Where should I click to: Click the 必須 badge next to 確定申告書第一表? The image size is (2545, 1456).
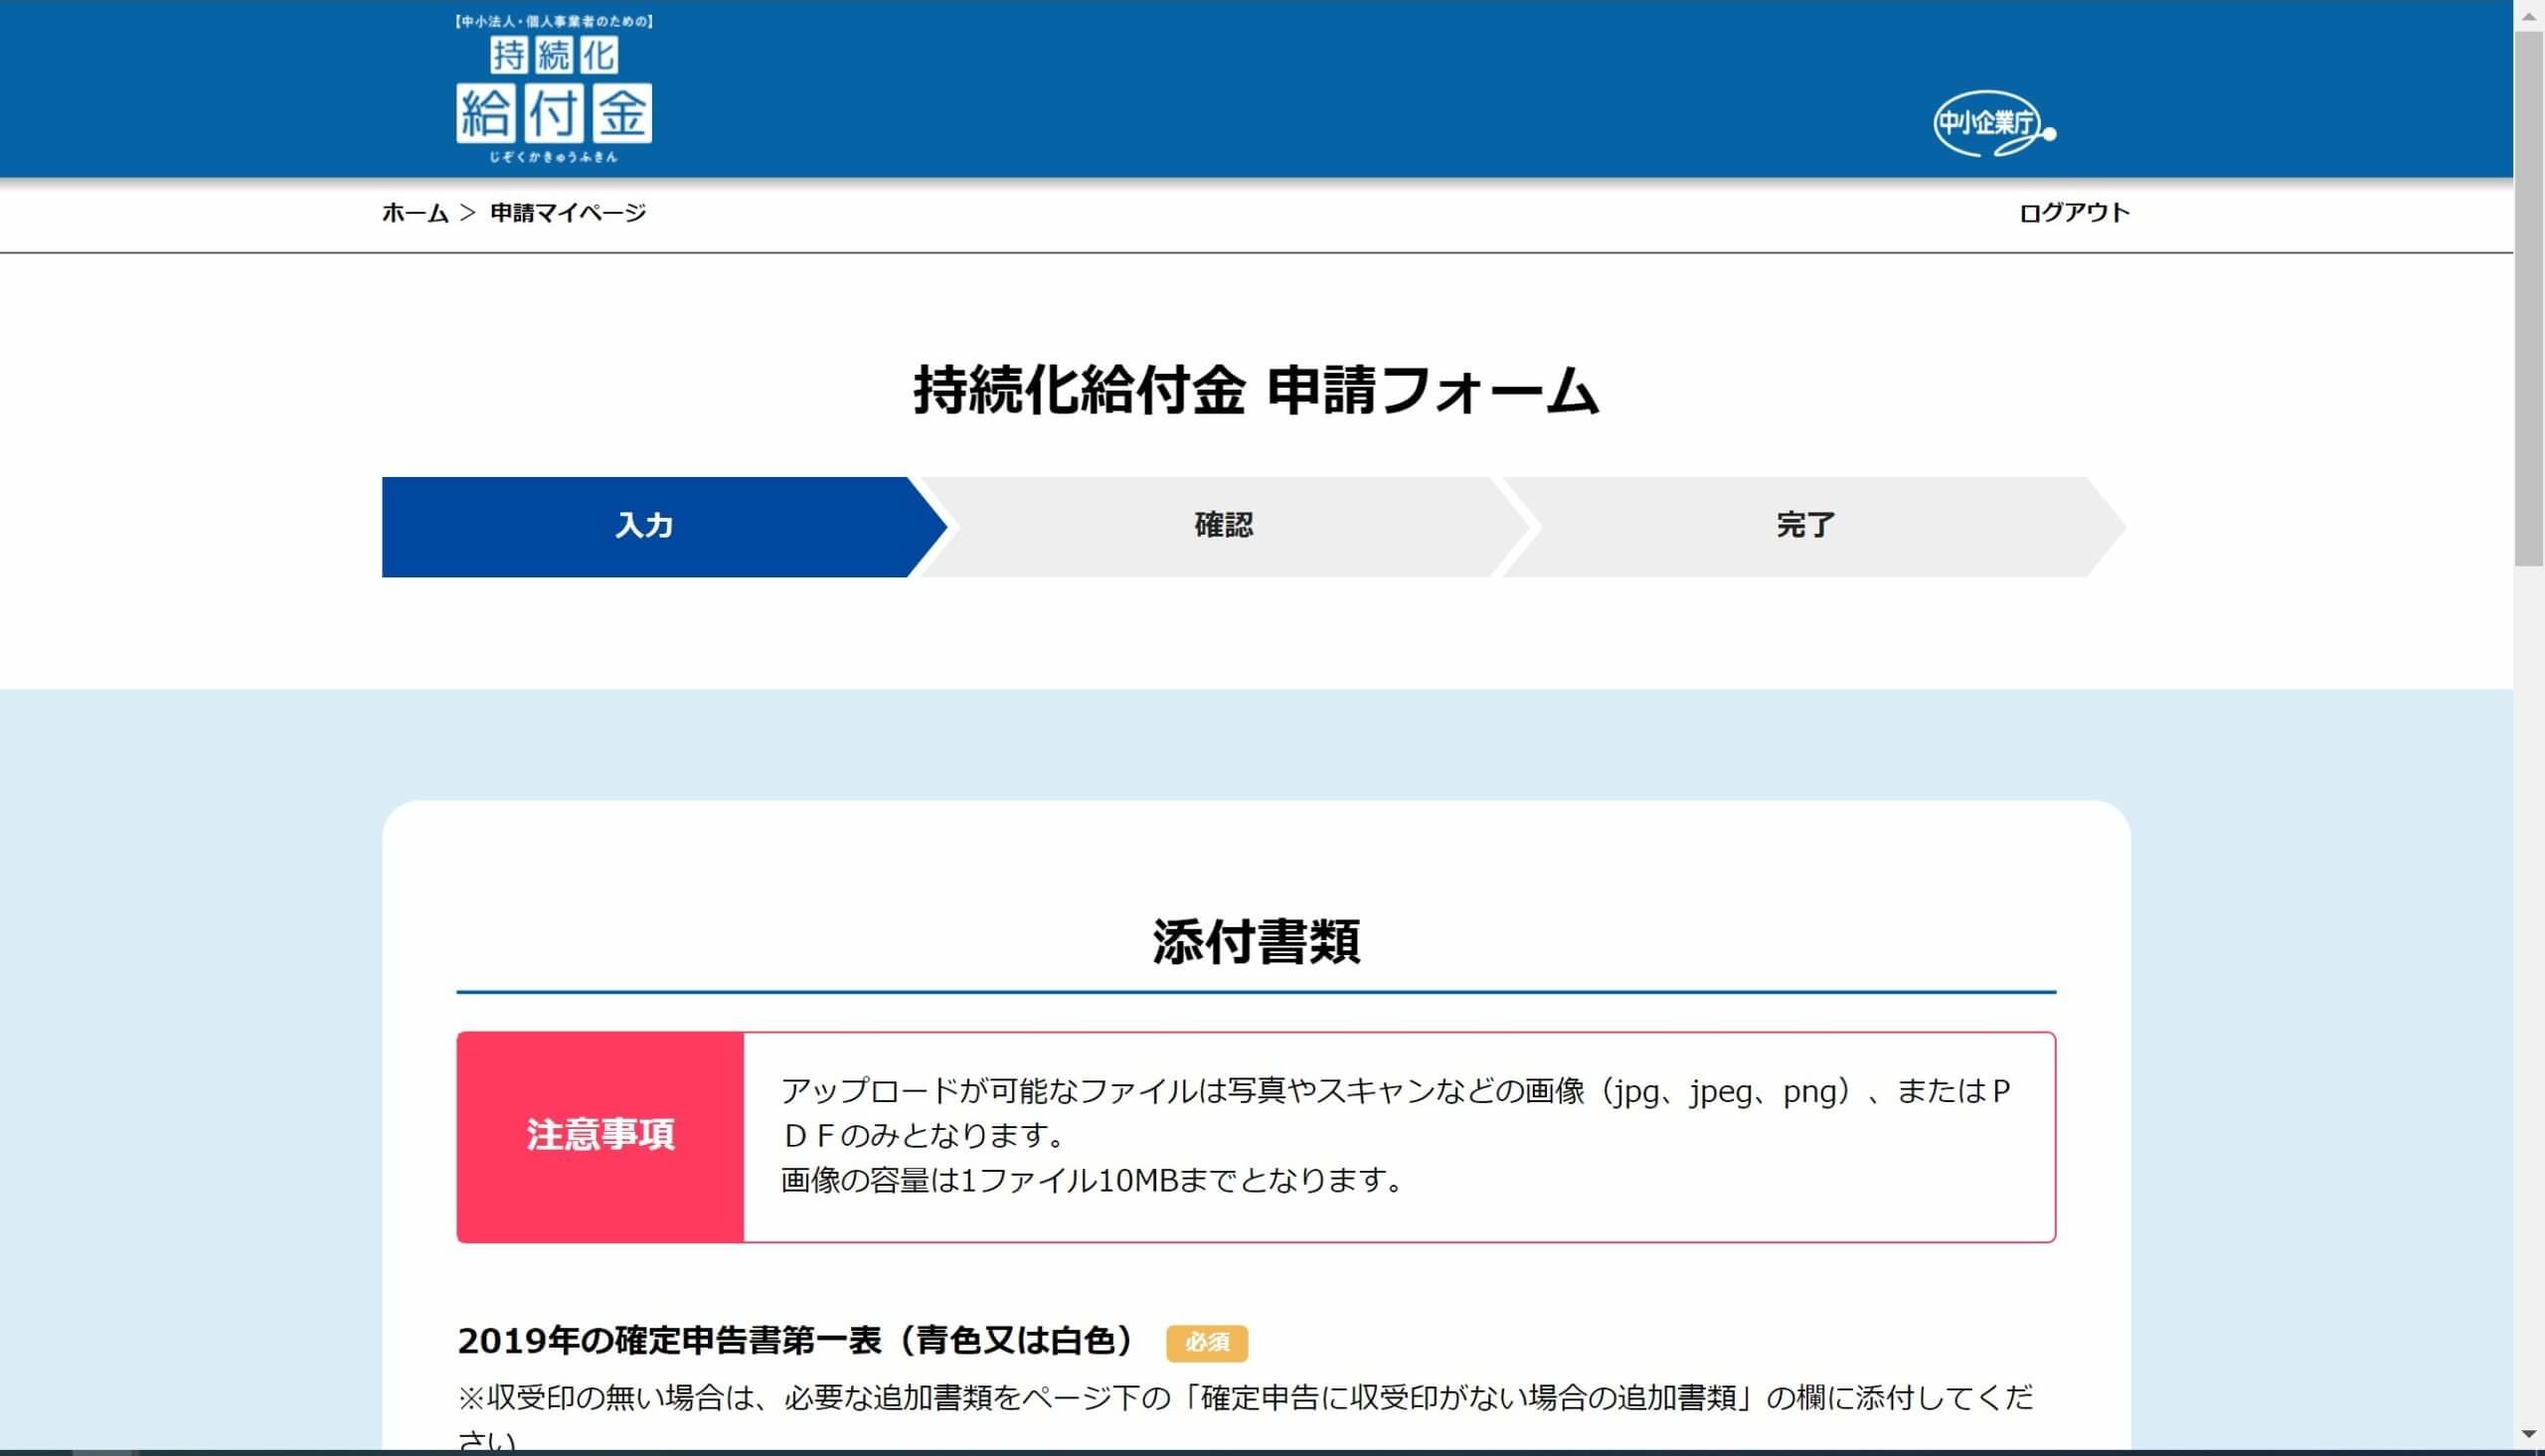tap(1207, 1343)
